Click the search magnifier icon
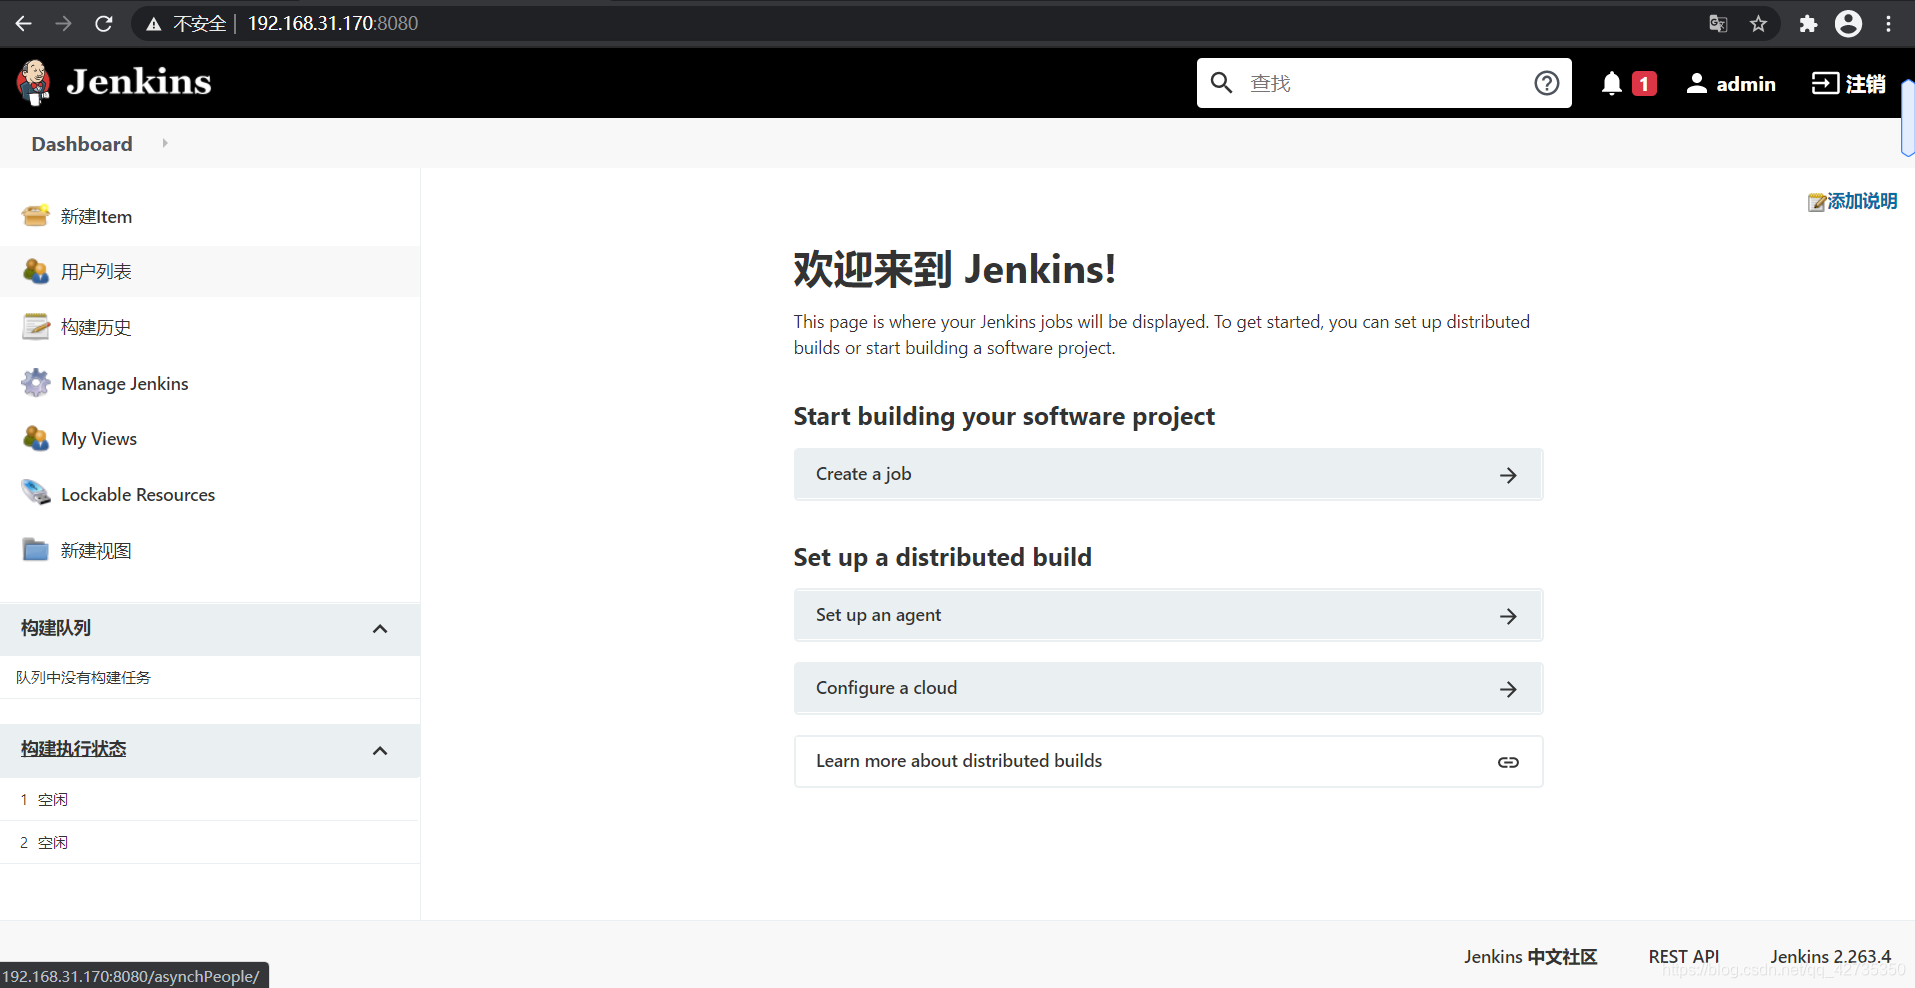This screenshot has height=988, width=1915. point(1221,83)
